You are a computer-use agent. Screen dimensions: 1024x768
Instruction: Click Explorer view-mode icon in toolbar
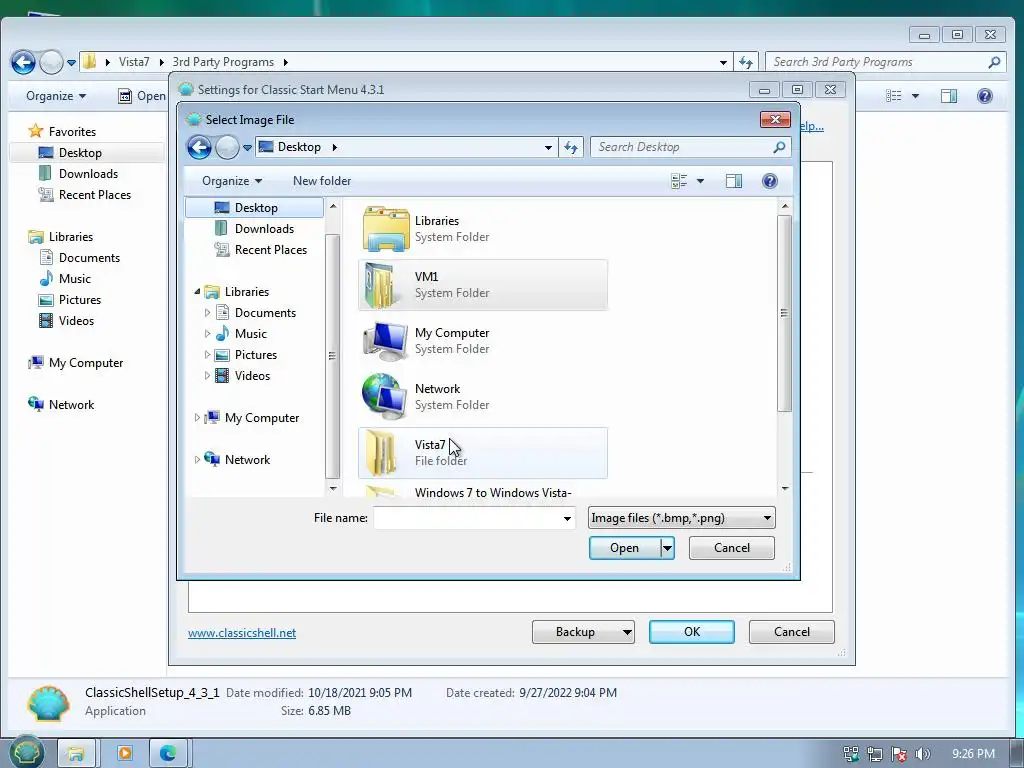pyautogui.click(x=893, y=96)
